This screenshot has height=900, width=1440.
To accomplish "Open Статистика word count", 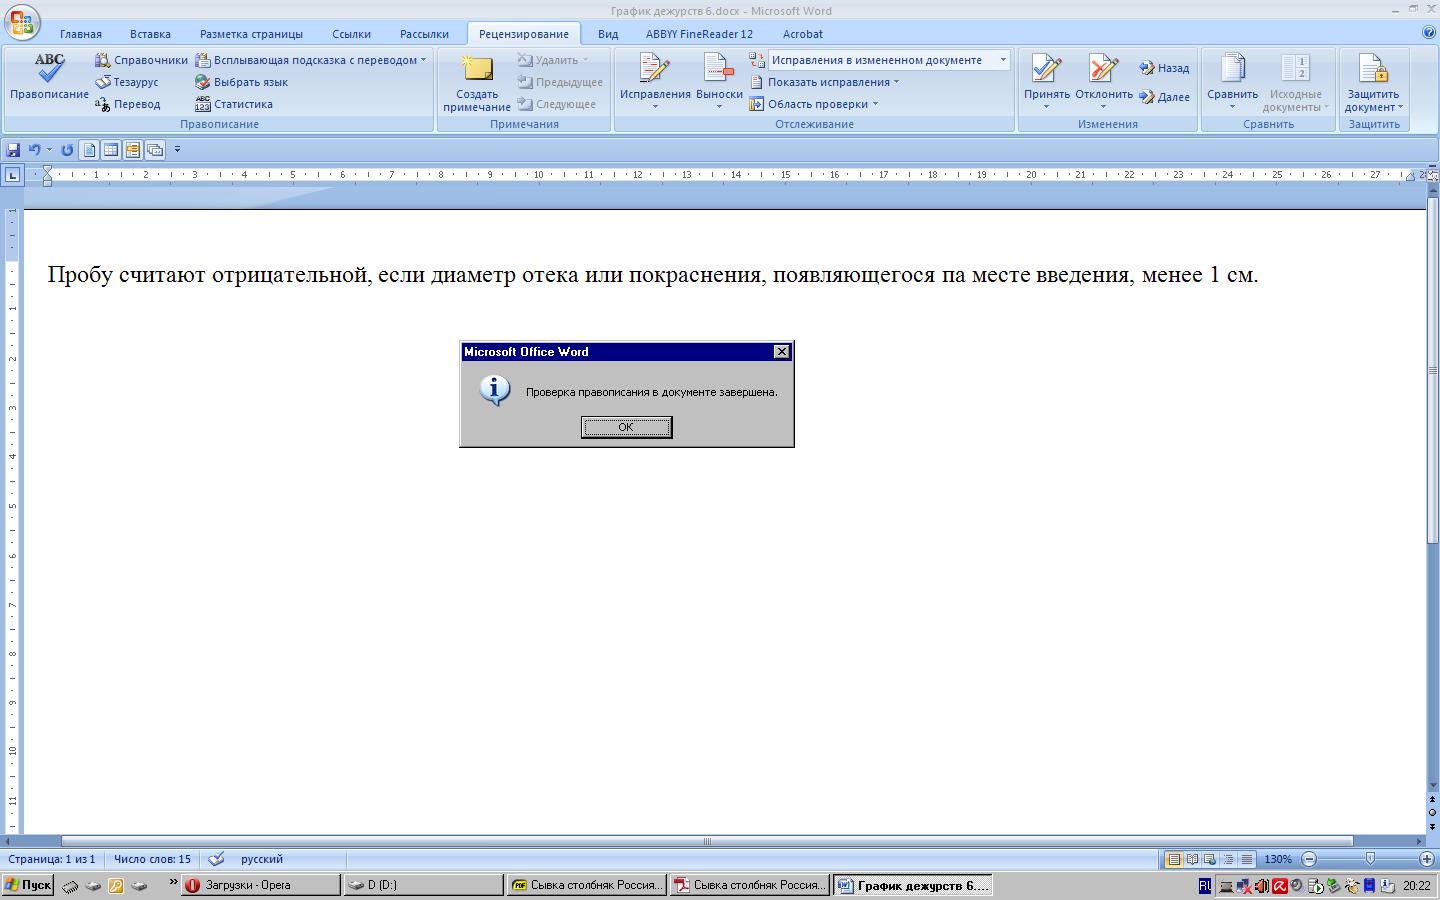I will 233,104.
